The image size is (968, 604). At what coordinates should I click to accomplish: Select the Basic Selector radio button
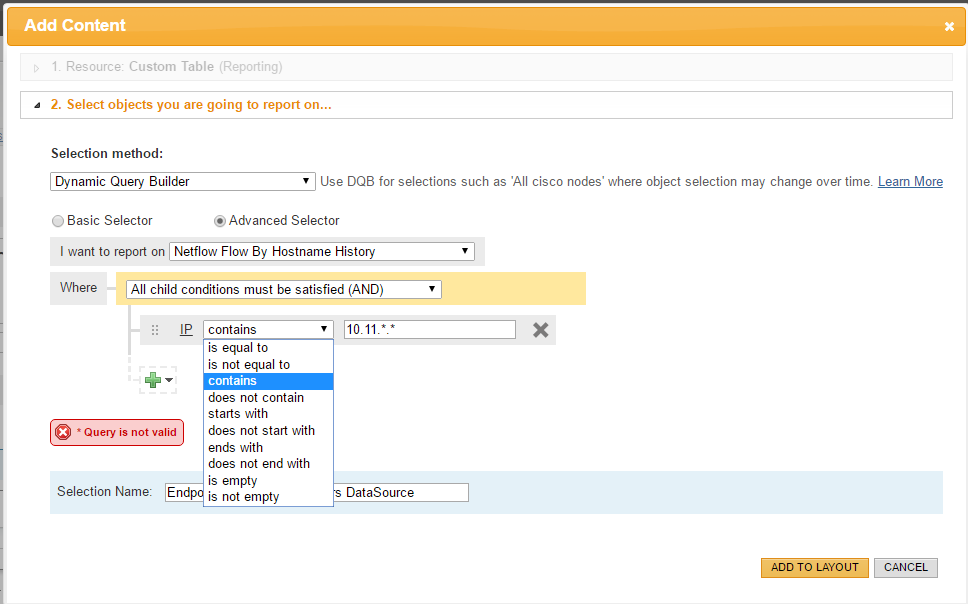(x=58, y=221)
